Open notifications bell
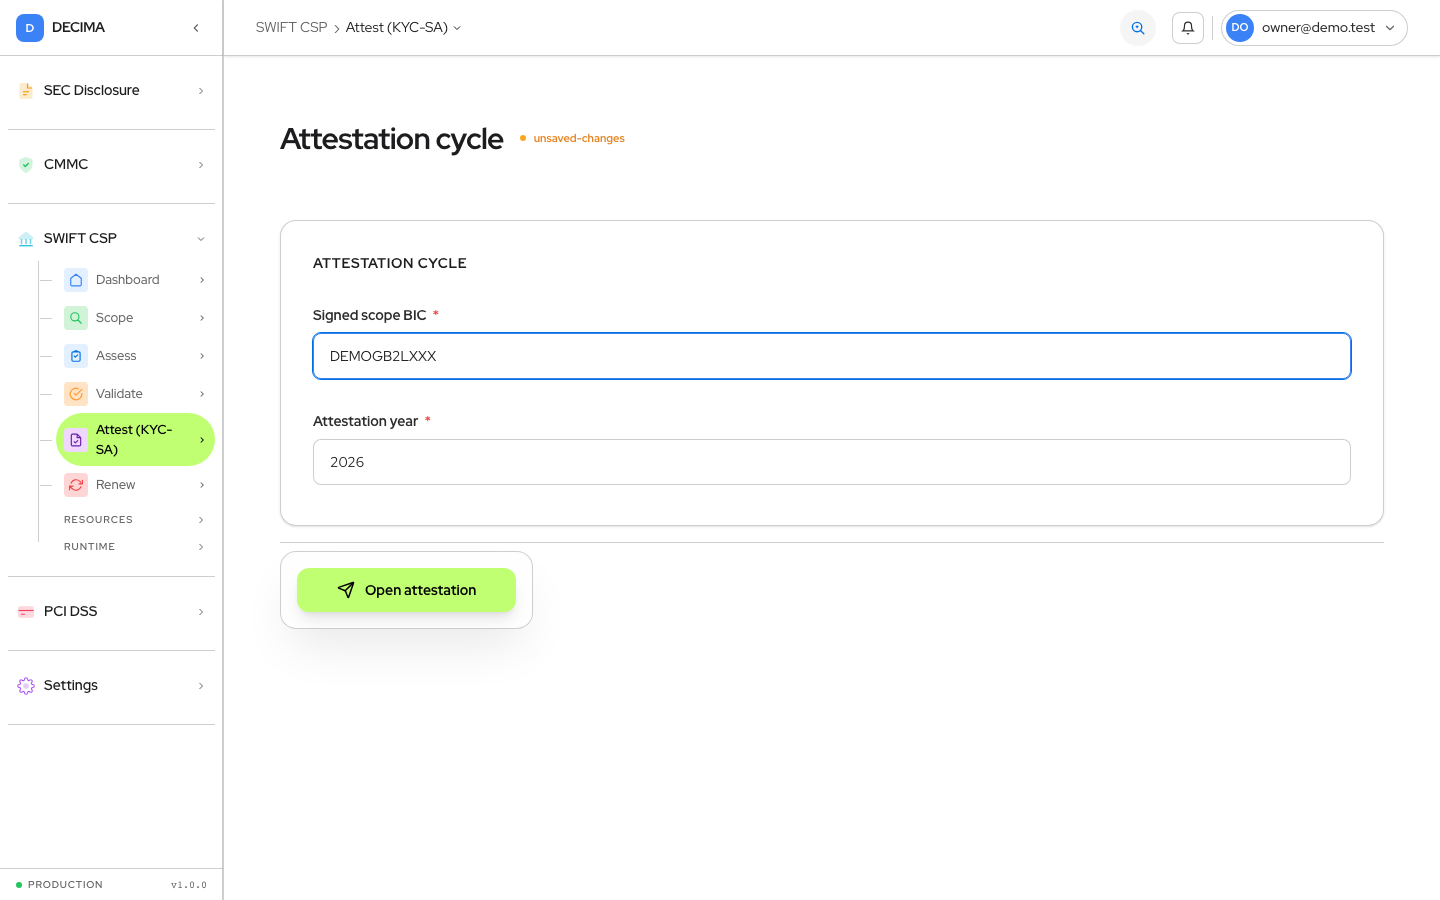This screenshot has width=1440, height=900. click(1188, 28)
